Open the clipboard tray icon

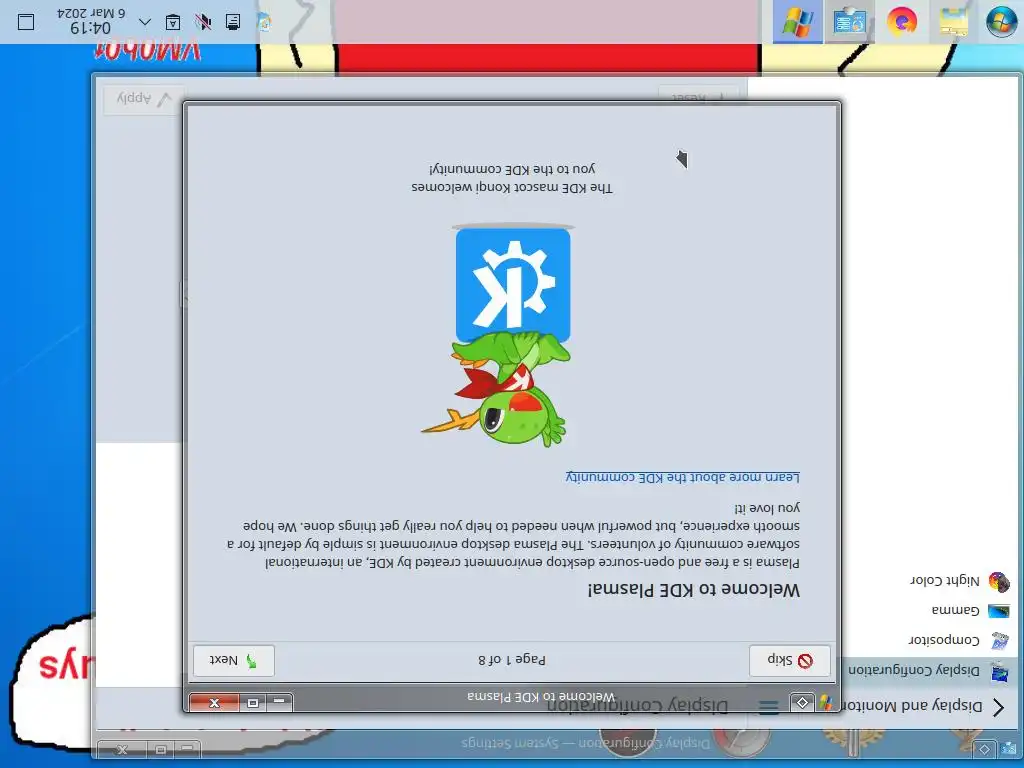click(173, 22)
